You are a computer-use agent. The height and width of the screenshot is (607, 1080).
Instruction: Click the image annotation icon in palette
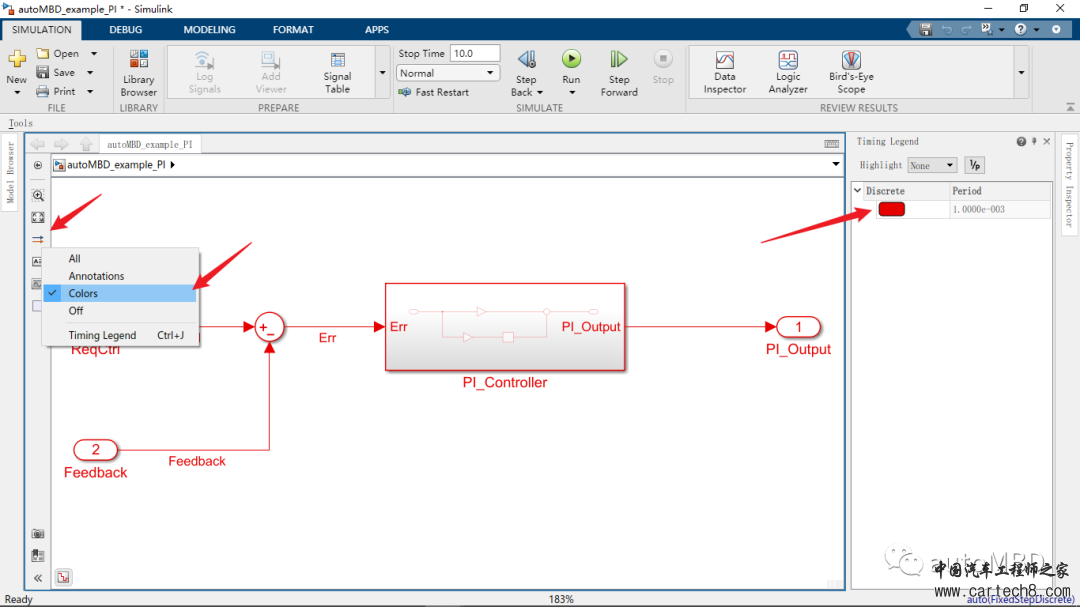click(37, 284)
